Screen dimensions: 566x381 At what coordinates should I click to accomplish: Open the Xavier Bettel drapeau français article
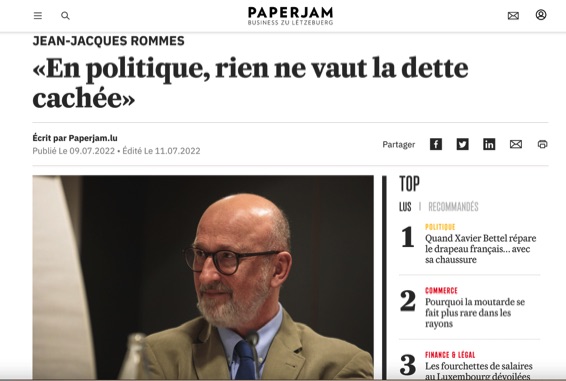point(480,249)
